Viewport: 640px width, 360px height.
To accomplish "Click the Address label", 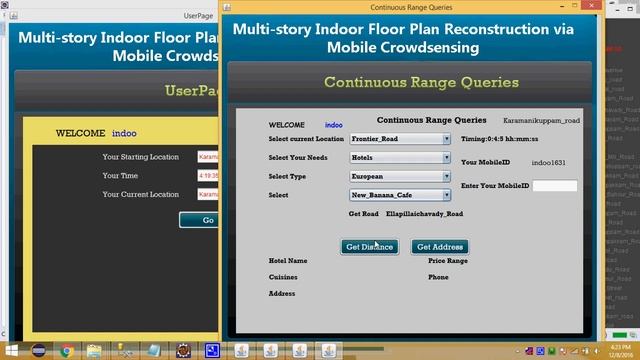I will 282,293.
